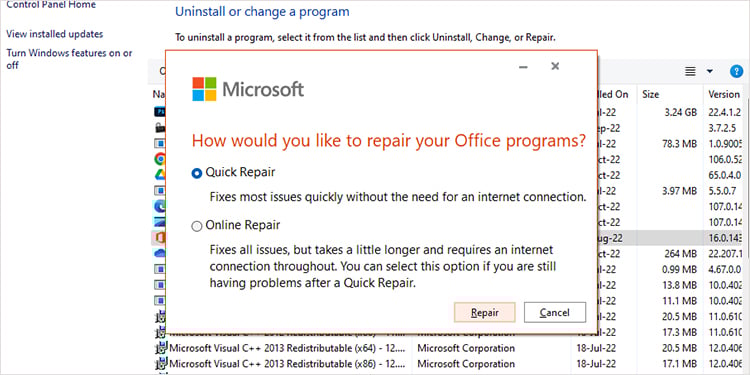Viewport: 750px width, 375px height.
Task: Click the view options list icon
Action: coord(690,71)
